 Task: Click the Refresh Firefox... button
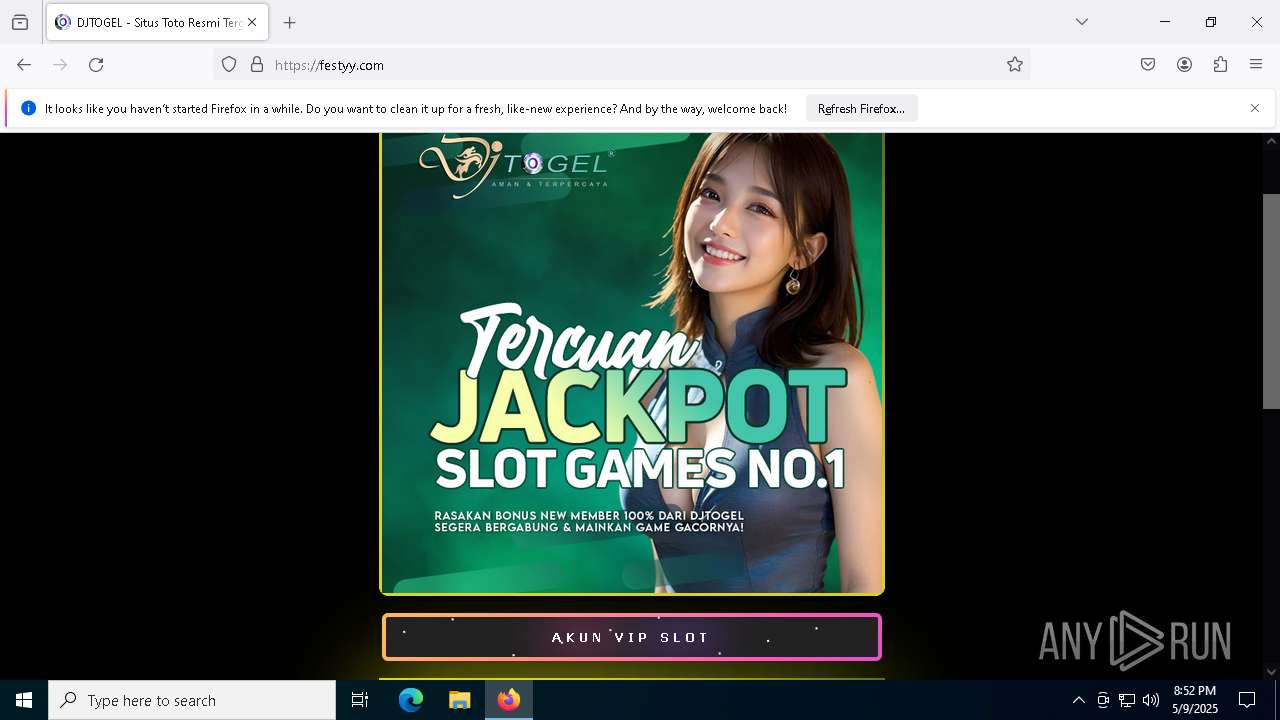861,108
